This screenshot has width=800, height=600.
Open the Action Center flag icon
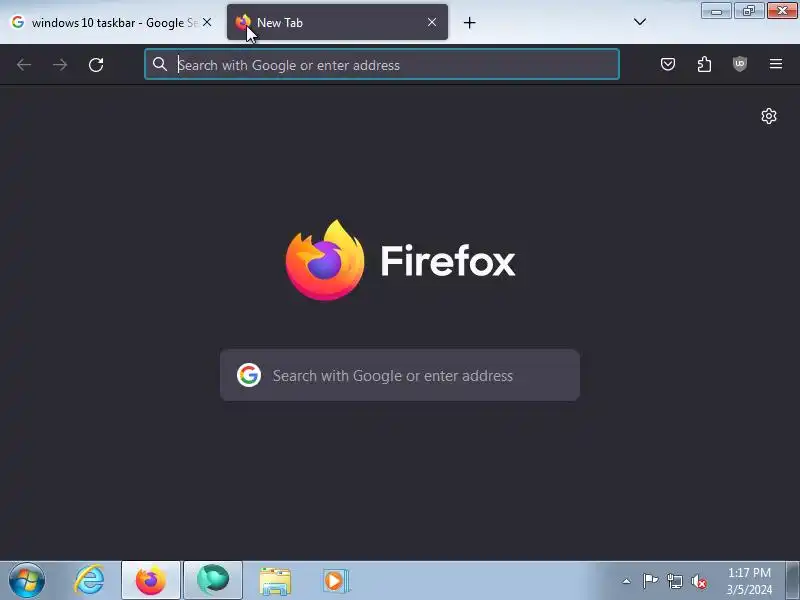coord(650,581)
